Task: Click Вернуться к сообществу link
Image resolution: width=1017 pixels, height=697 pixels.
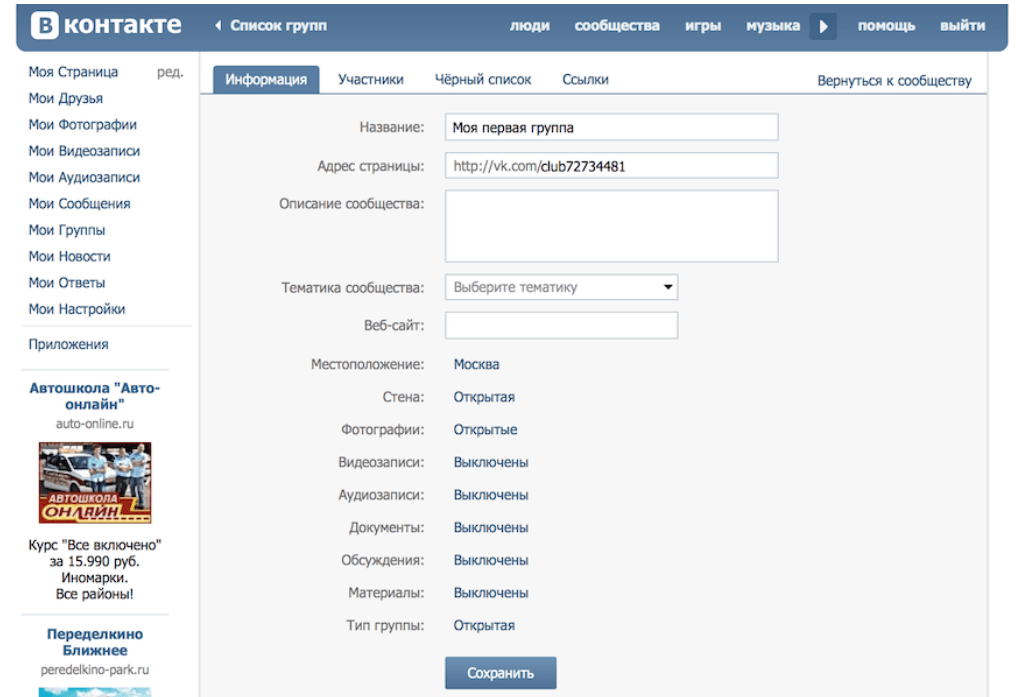Action: point(894,81)
